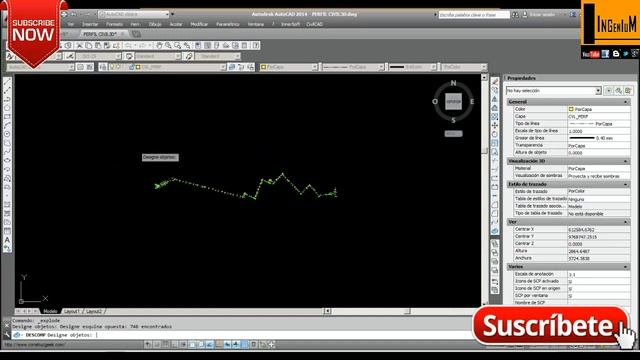Open the linetype PorCapa dropdown
Screen dimensions: 640x360
pos(381,67)
